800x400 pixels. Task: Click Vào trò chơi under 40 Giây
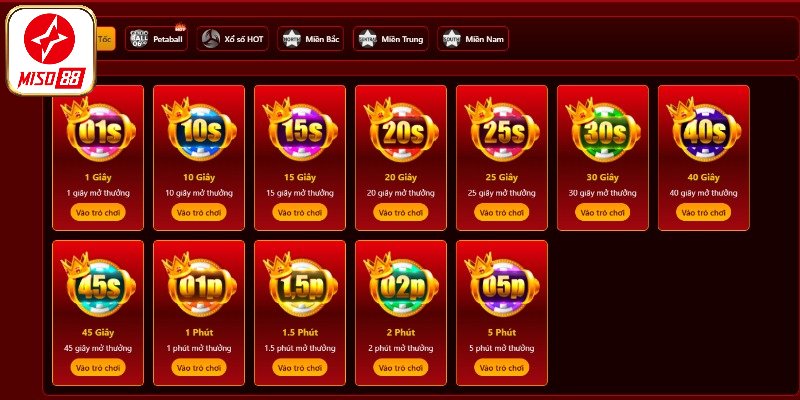[704, 212]
